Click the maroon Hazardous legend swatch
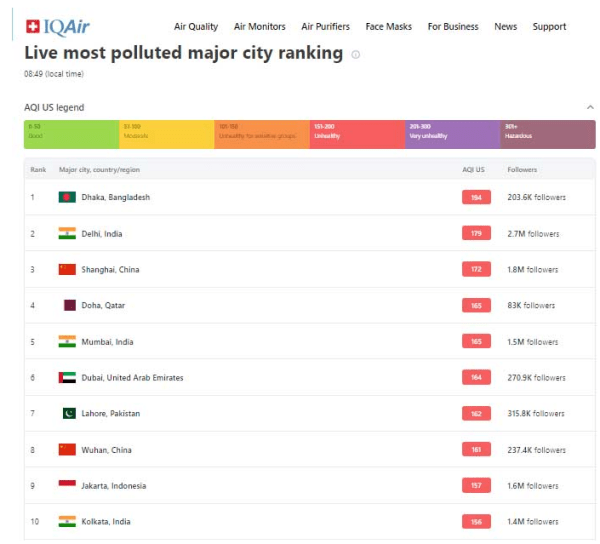The image size is (600, 544). click(x=548, y=134)
